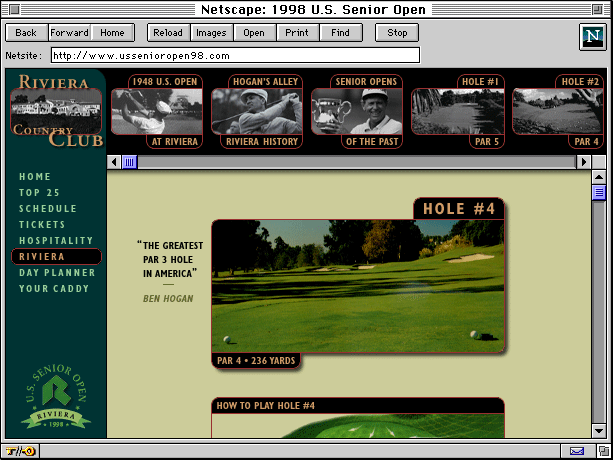Open the mail envelope icon in status bar

577,451
